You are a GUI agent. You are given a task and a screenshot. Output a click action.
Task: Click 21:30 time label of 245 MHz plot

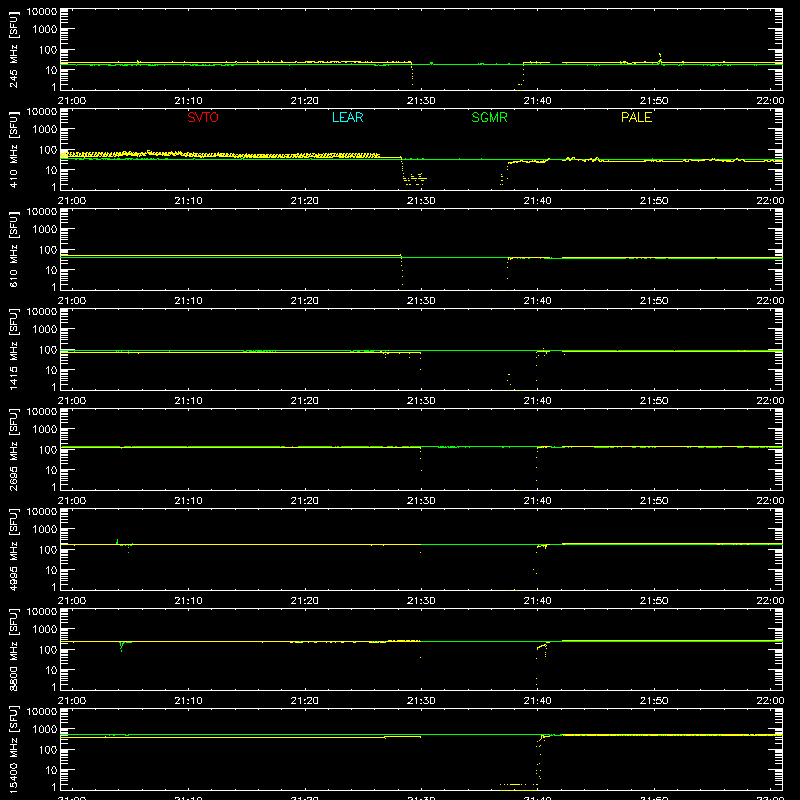[x=421, y=101]
